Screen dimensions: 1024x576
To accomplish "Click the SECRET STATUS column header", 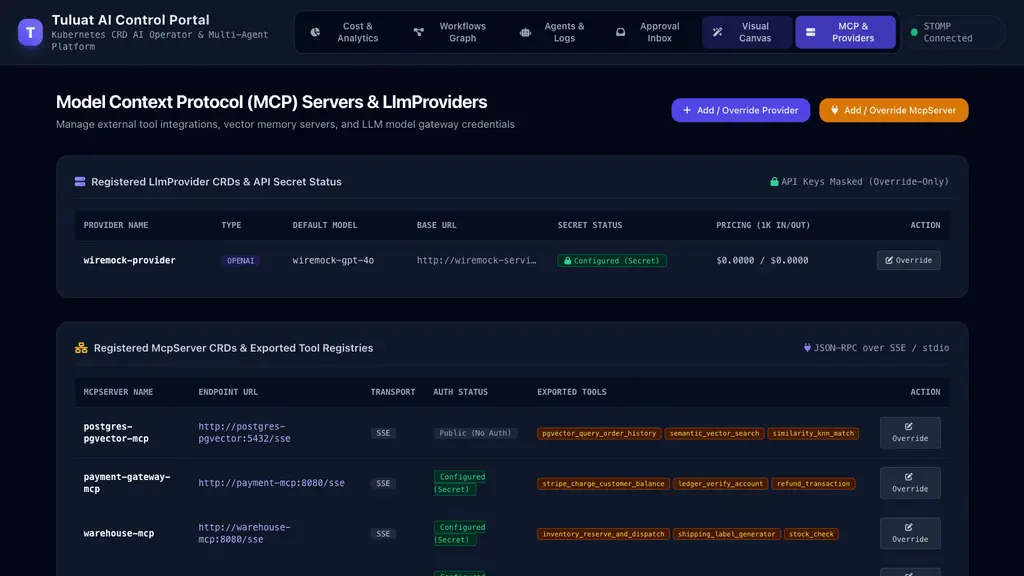I will pos(589,225).
